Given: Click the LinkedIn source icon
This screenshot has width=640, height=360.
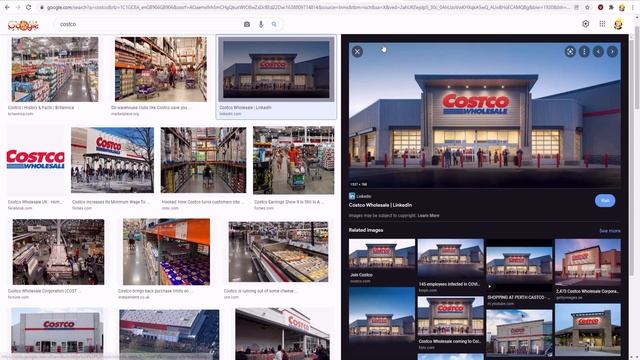Looking at the screenshot, I should click(x=352, y=196).
